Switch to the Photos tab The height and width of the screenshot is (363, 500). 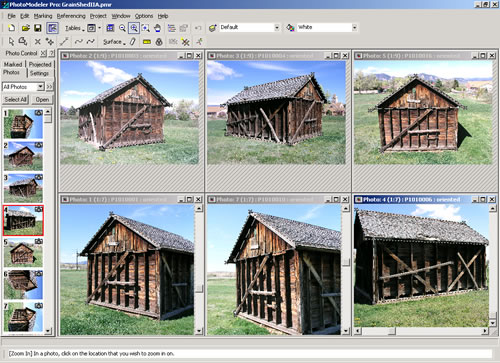(12, 72)
